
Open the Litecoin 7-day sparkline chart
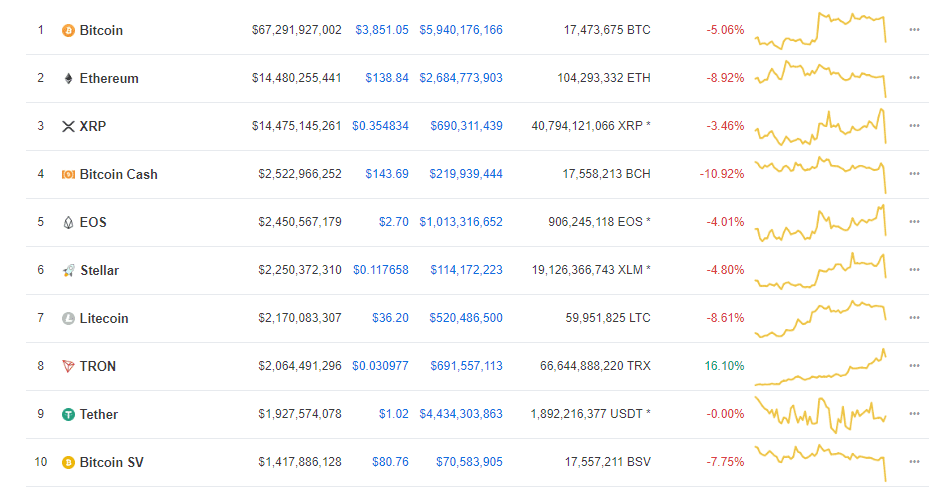coord(821,319)
